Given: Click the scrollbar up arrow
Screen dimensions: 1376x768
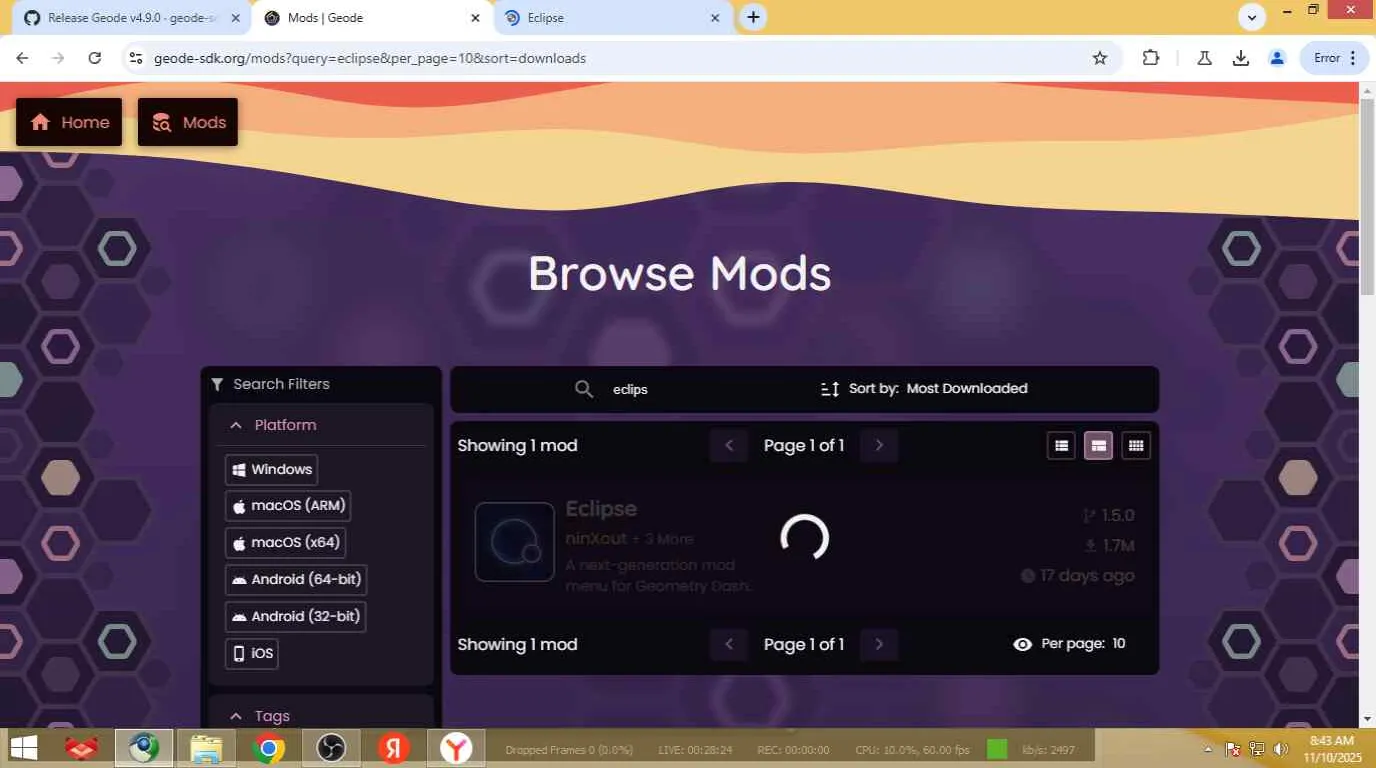Looking at the screenshot, I should pyautogui.click(x=1367, y=90).
